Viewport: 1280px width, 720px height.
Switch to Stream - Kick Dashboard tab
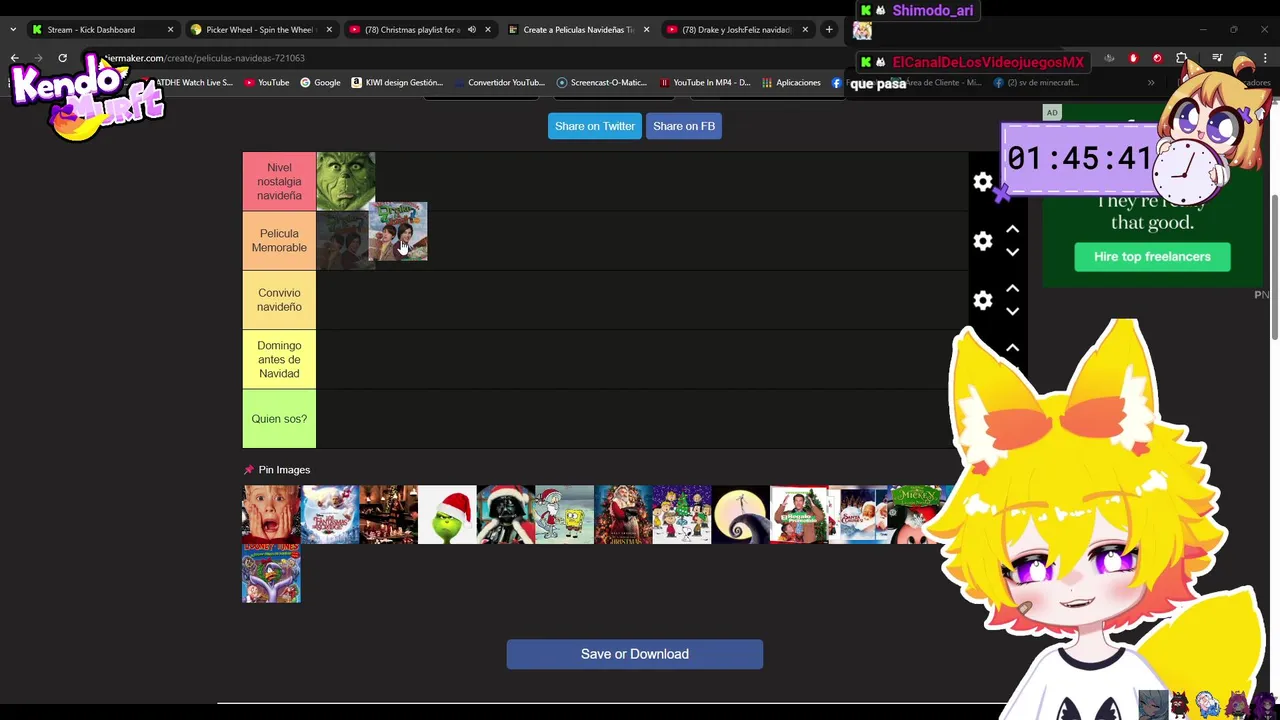pyautogui.click(x=91, y=30)
